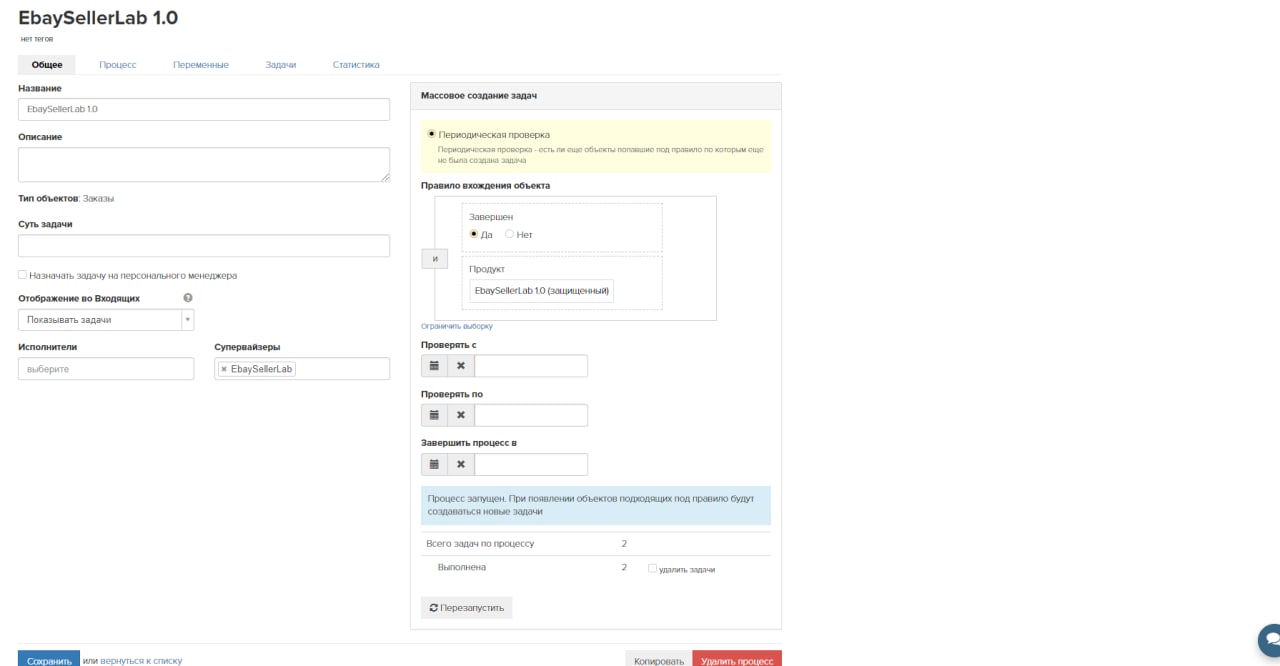Click the Проверять по date field
1280x666 pixels.
pyautogui.click(x=531, y=415)
